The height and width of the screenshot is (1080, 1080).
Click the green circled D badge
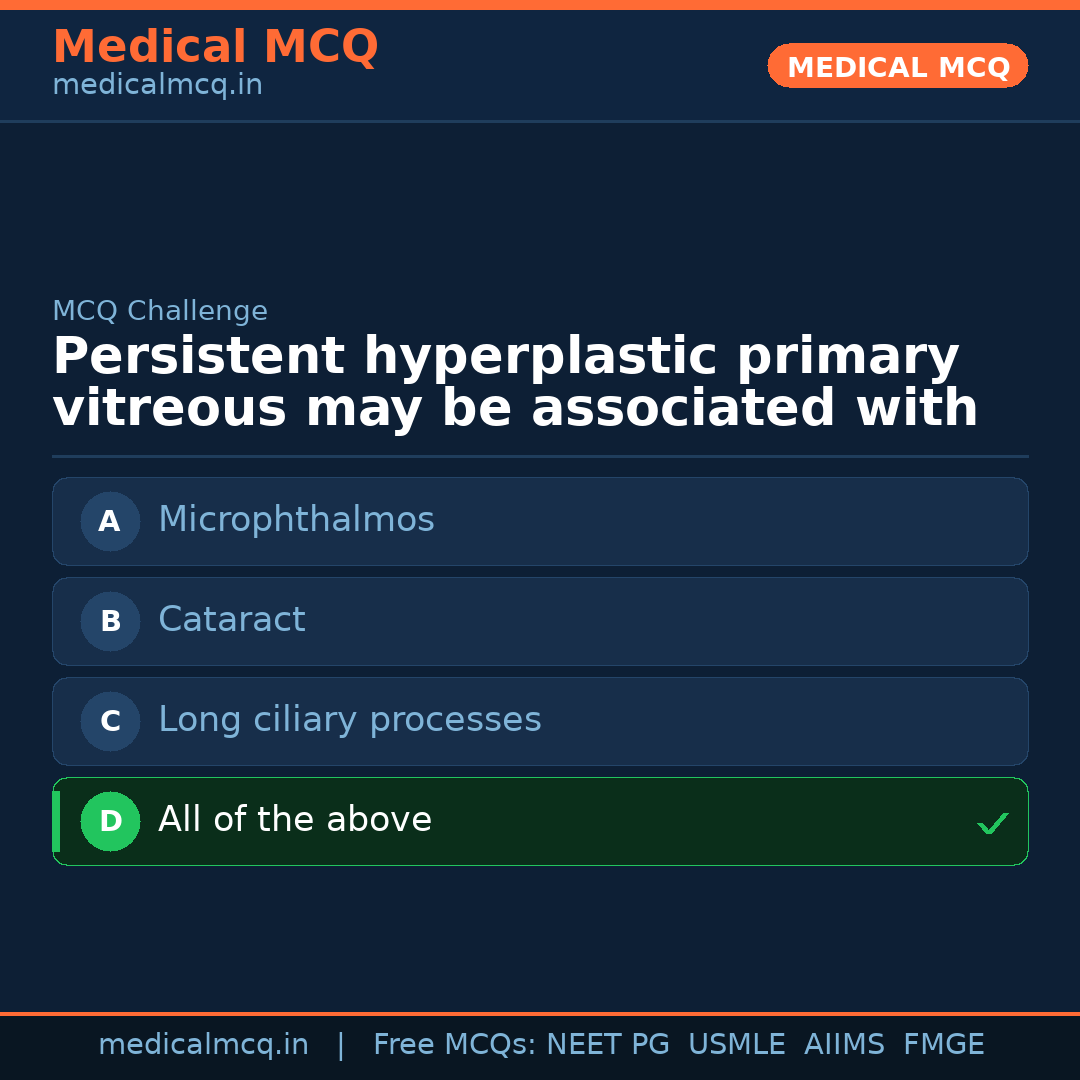(110, 821)
